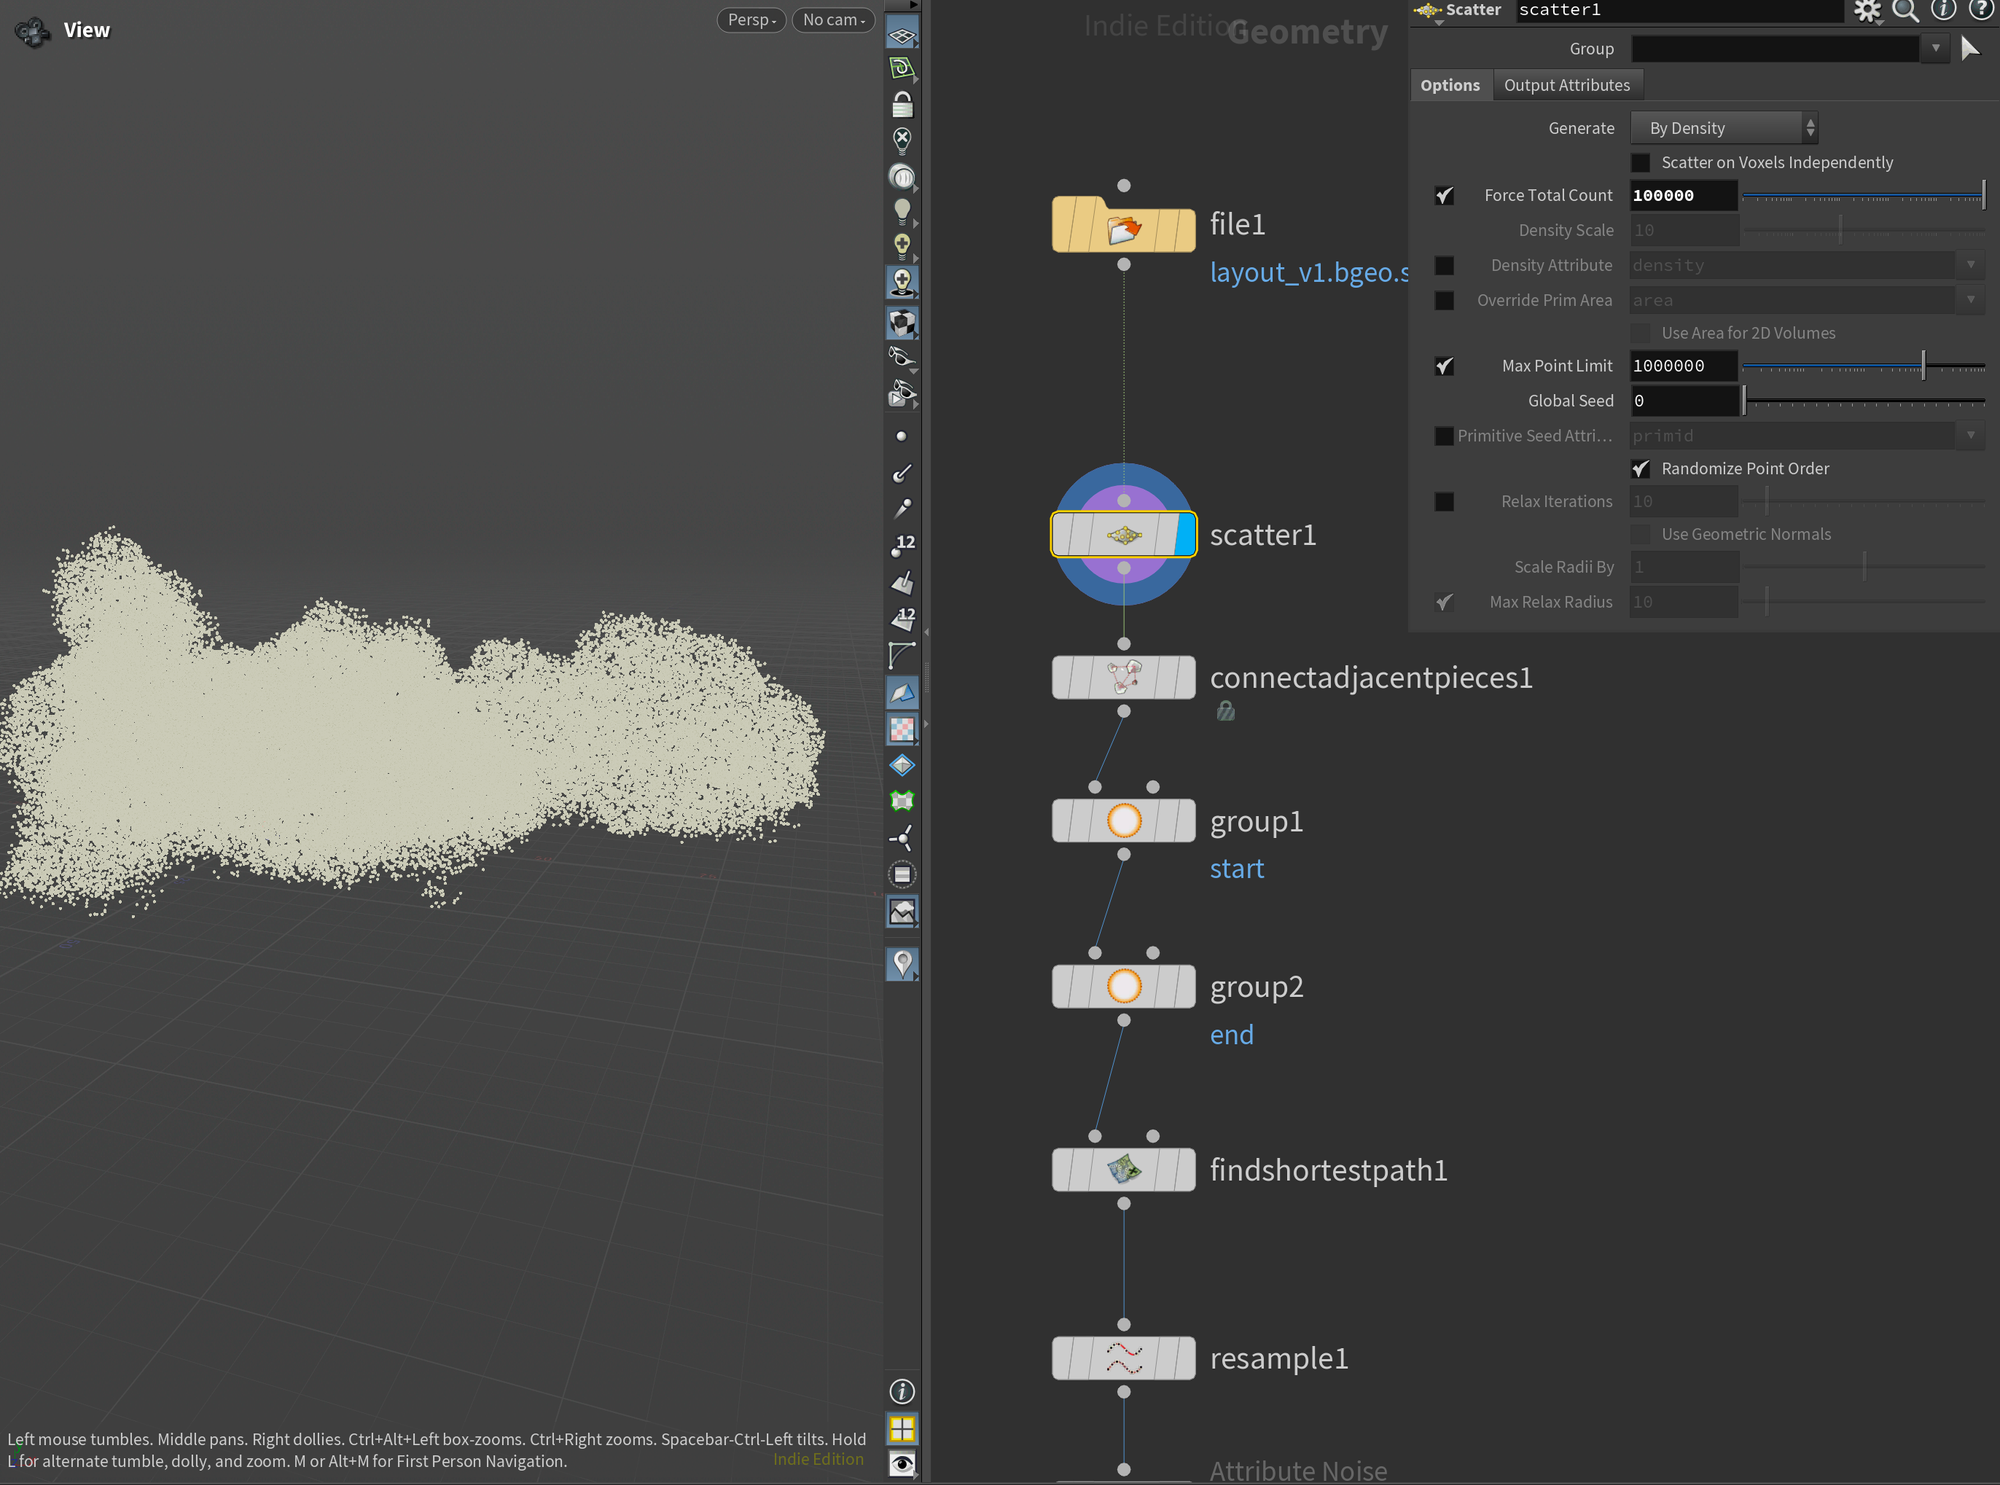Click the Global Seed input field
This screenshot has height=1485, width=2000.
[1683, 399]
